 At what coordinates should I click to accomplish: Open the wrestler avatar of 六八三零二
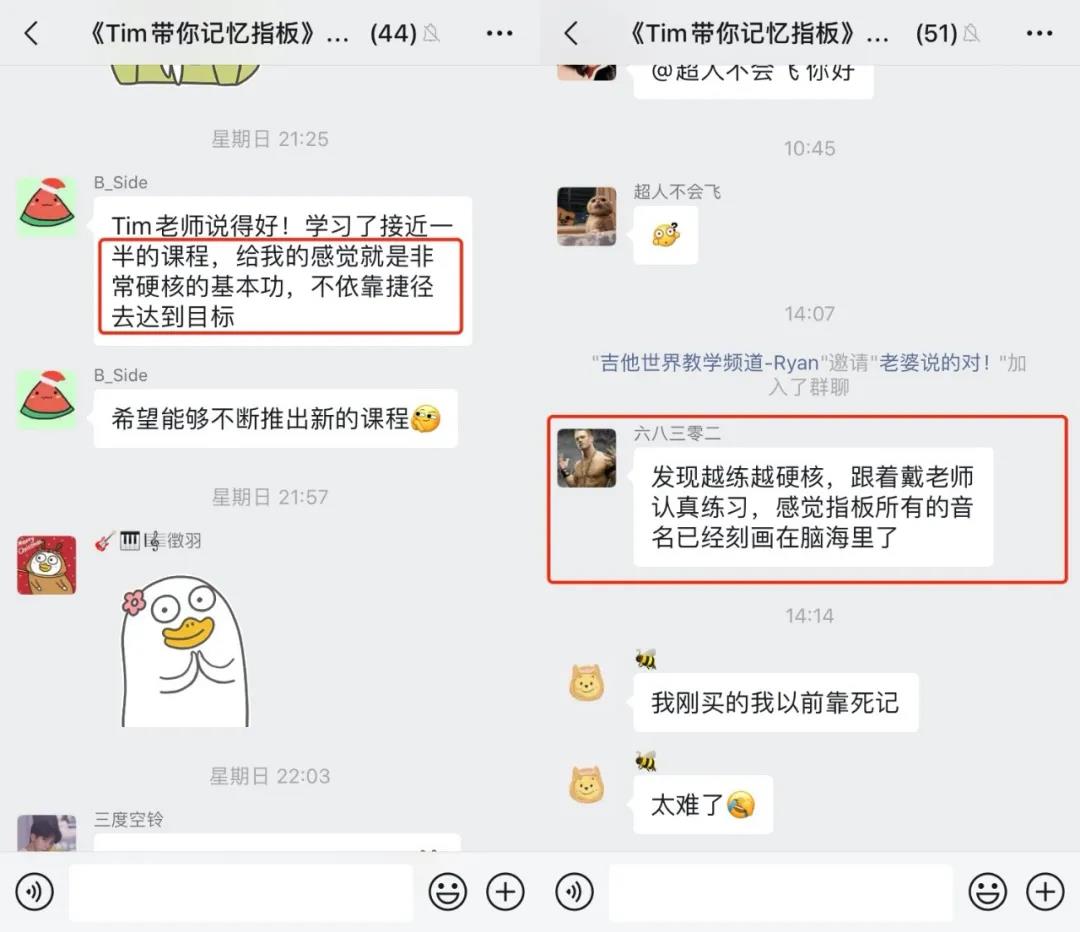[587, 458]
